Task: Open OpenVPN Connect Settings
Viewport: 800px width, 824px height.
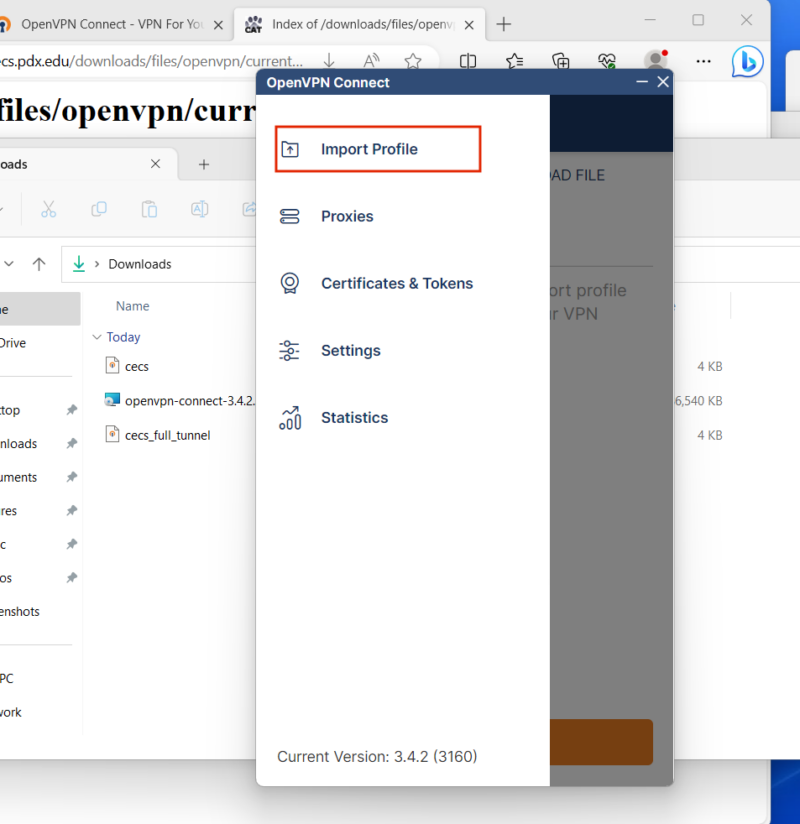Action: (x=350, y=350)
